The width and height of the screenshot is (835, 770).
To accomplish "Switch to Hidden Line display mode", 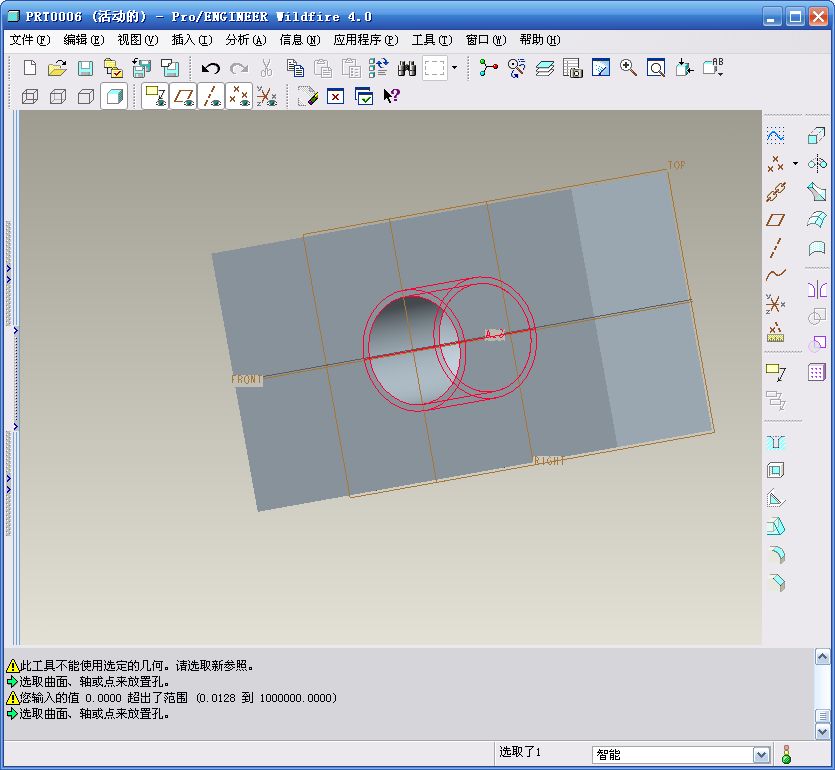I will 58,96.
